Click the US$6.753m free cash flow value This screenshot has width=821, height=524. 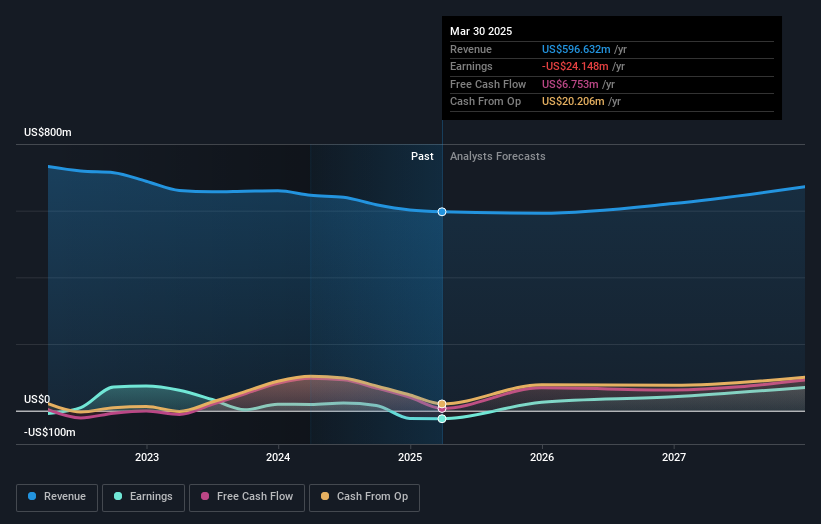tap(570, 84)
